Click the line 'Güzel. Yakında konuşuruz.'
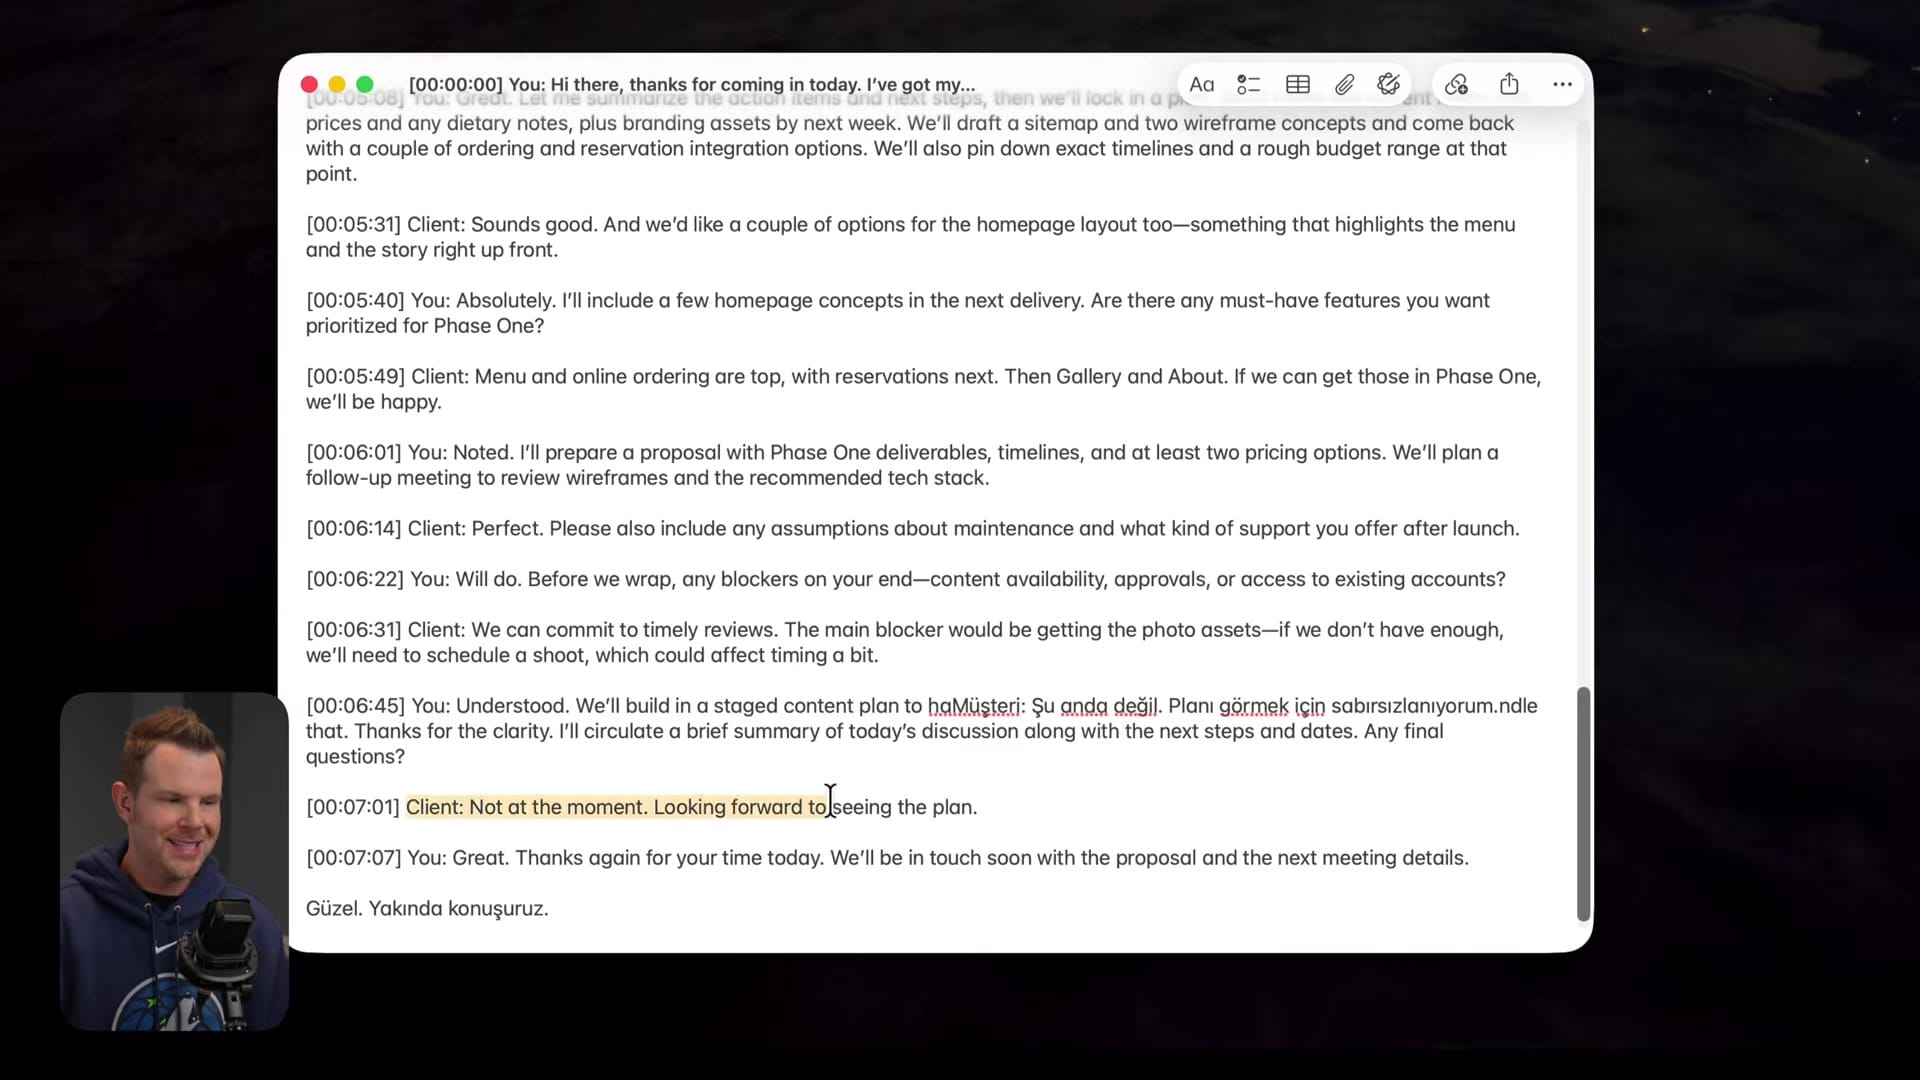The height and width of the screenshot is (1080, 1920). [x=427, y=909]
